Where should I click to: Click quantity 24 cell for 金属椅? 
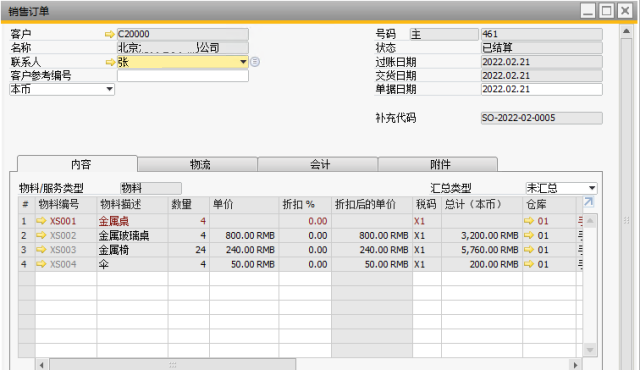point(189,249)
